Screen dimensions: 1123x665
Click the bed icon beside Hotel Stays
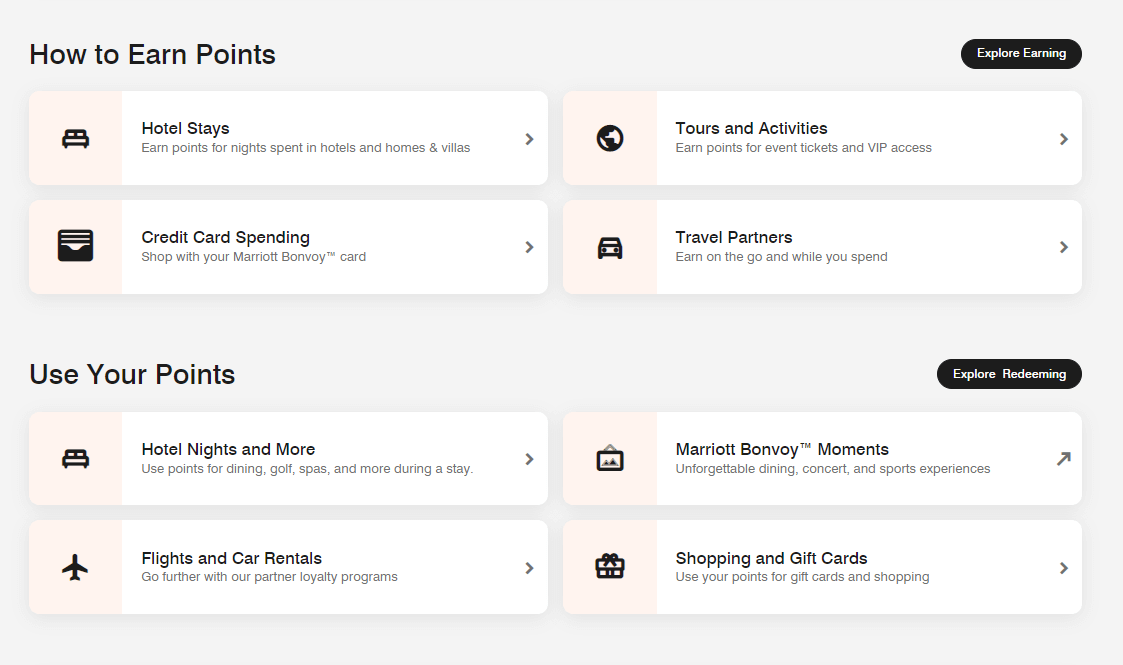[75, 138]
